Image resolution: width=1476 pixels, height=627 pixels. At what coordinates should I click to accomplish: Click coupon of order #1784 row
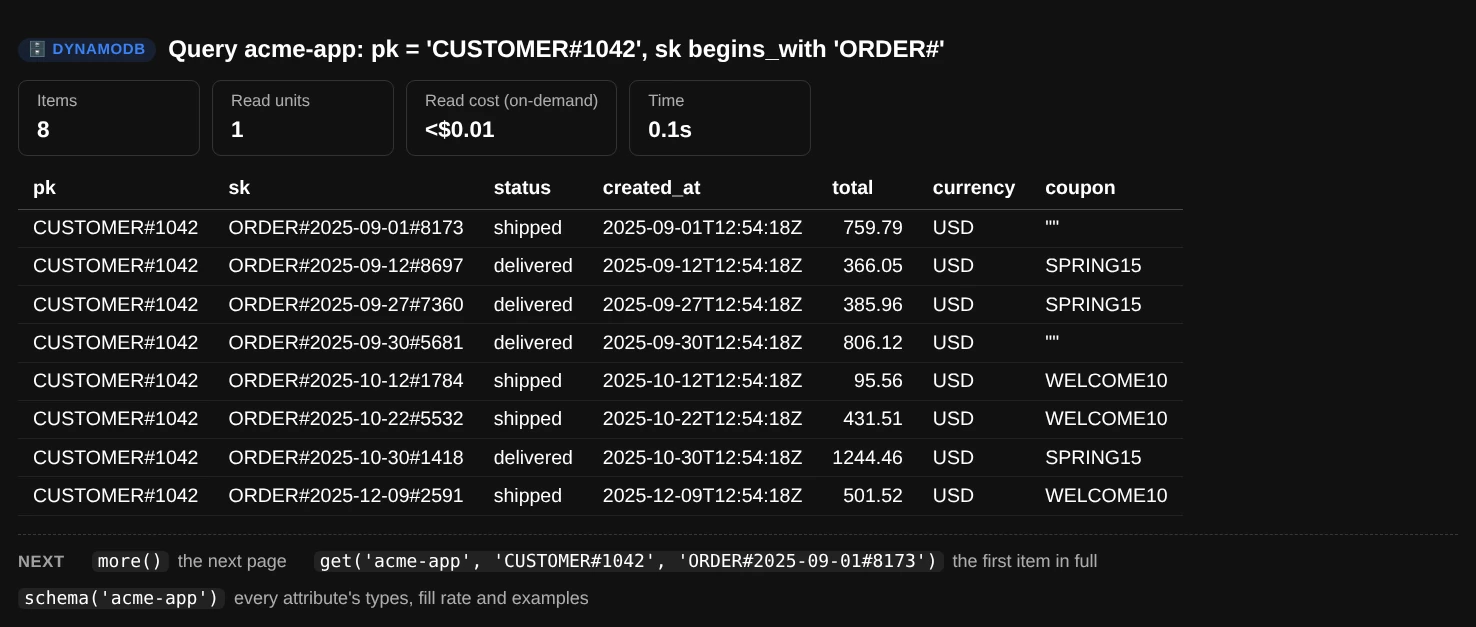(x=1106, y=381)
